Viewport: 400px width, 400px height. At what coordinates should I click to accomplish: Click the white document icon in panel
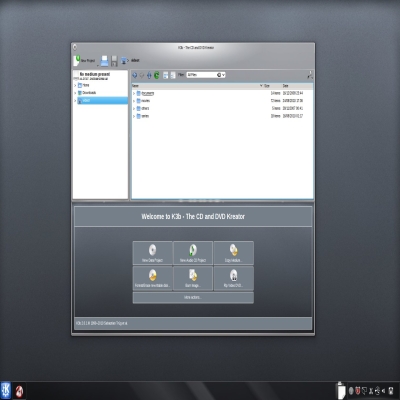tap(341, 390)
